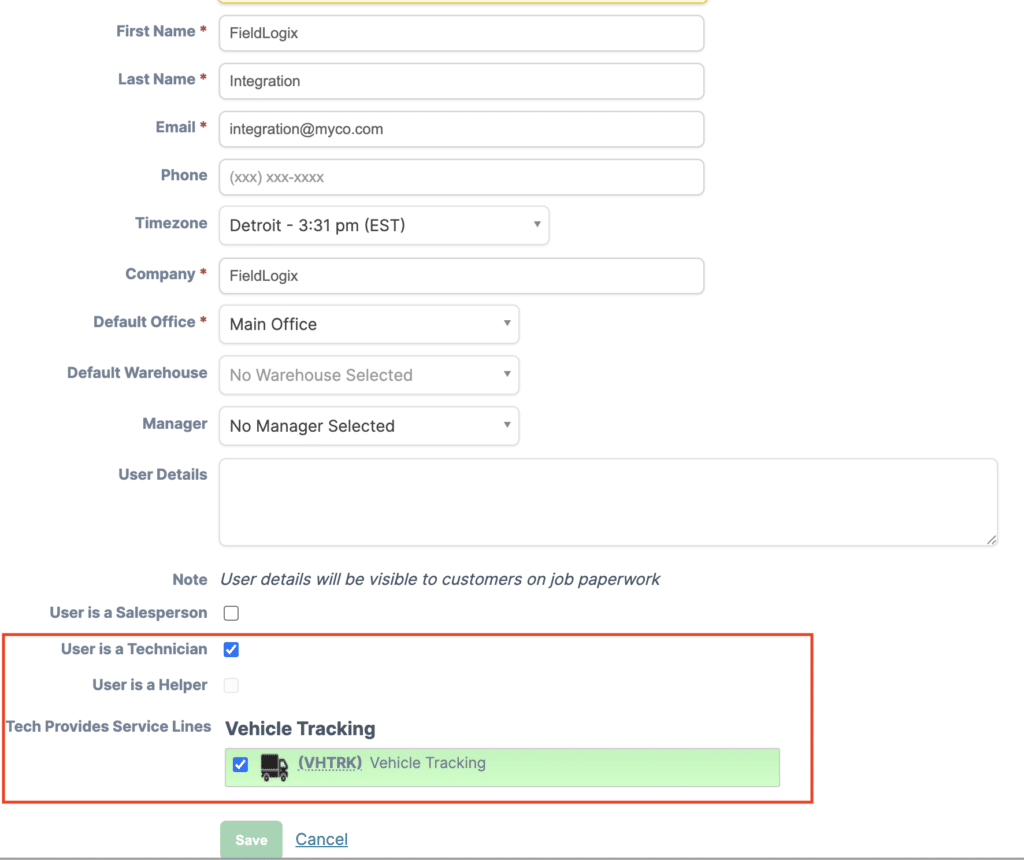Click inside the User Details text area

[x=607, y=501]
